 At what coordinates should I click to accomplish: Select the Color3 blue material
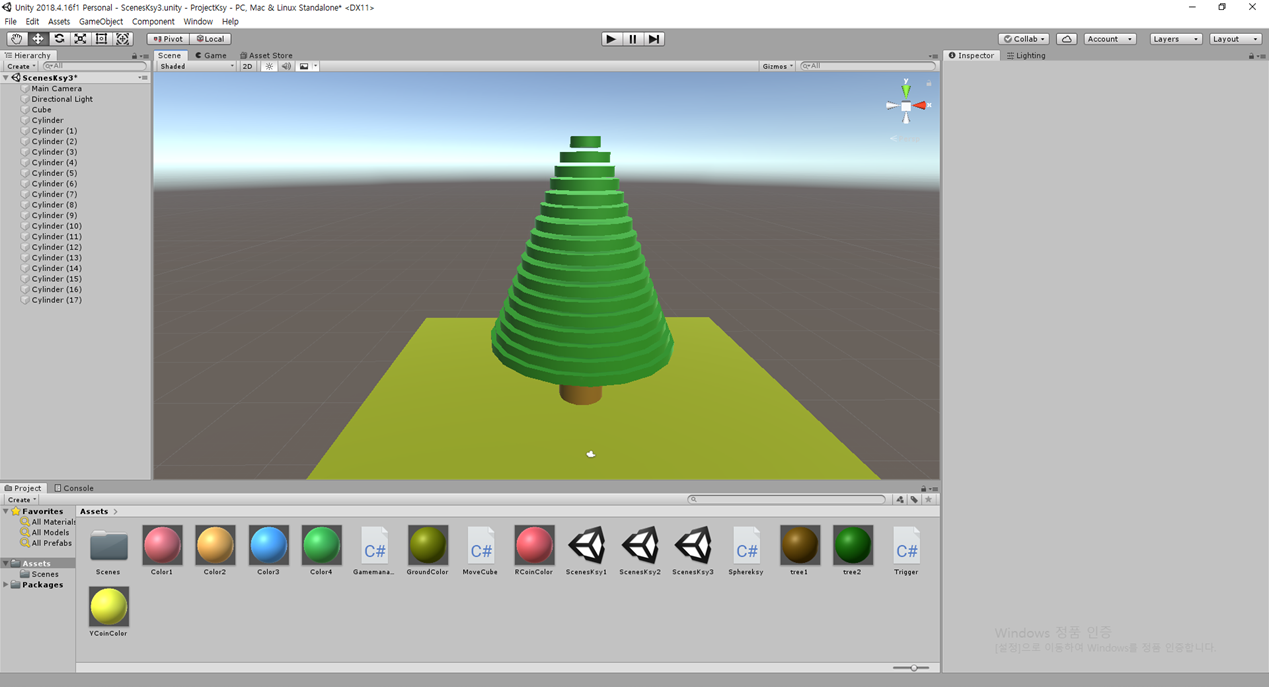(x=268, y=546)
